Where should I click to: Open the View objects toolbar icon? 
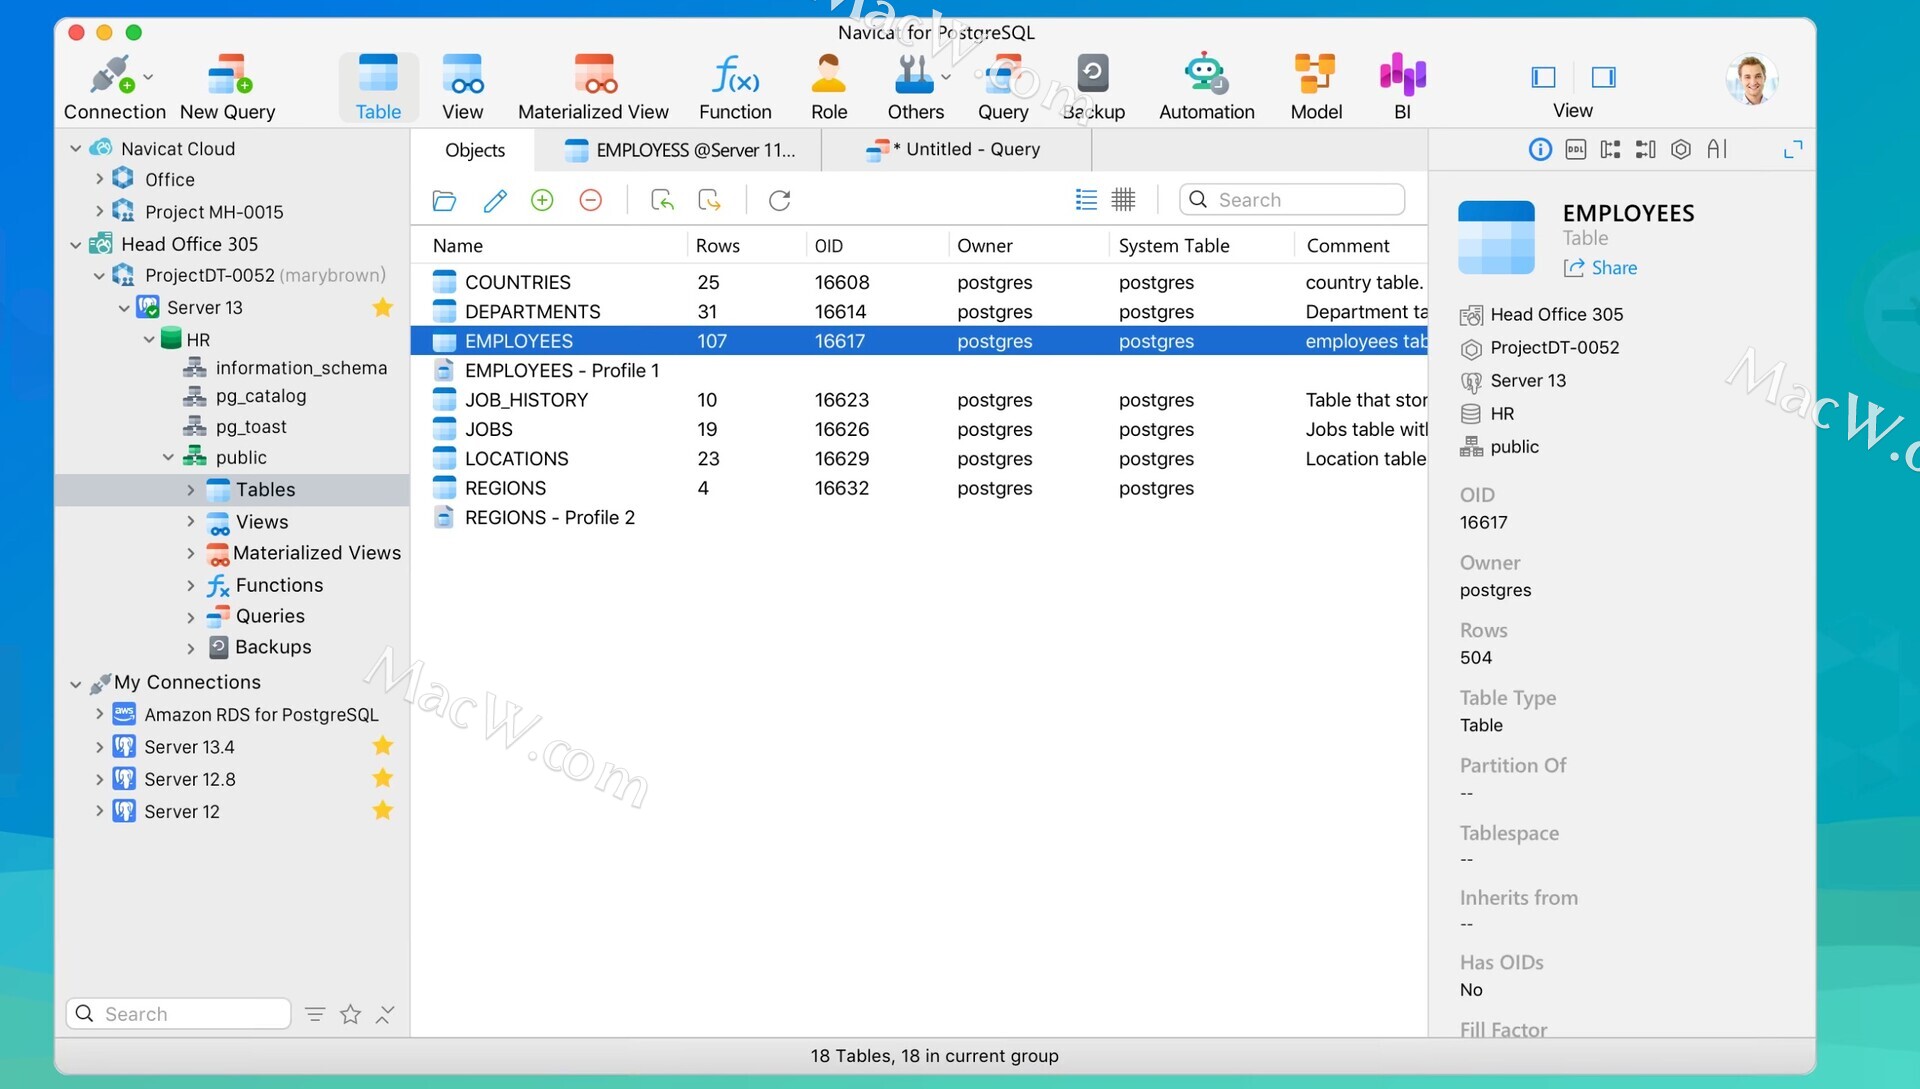[x=462, y=88]
